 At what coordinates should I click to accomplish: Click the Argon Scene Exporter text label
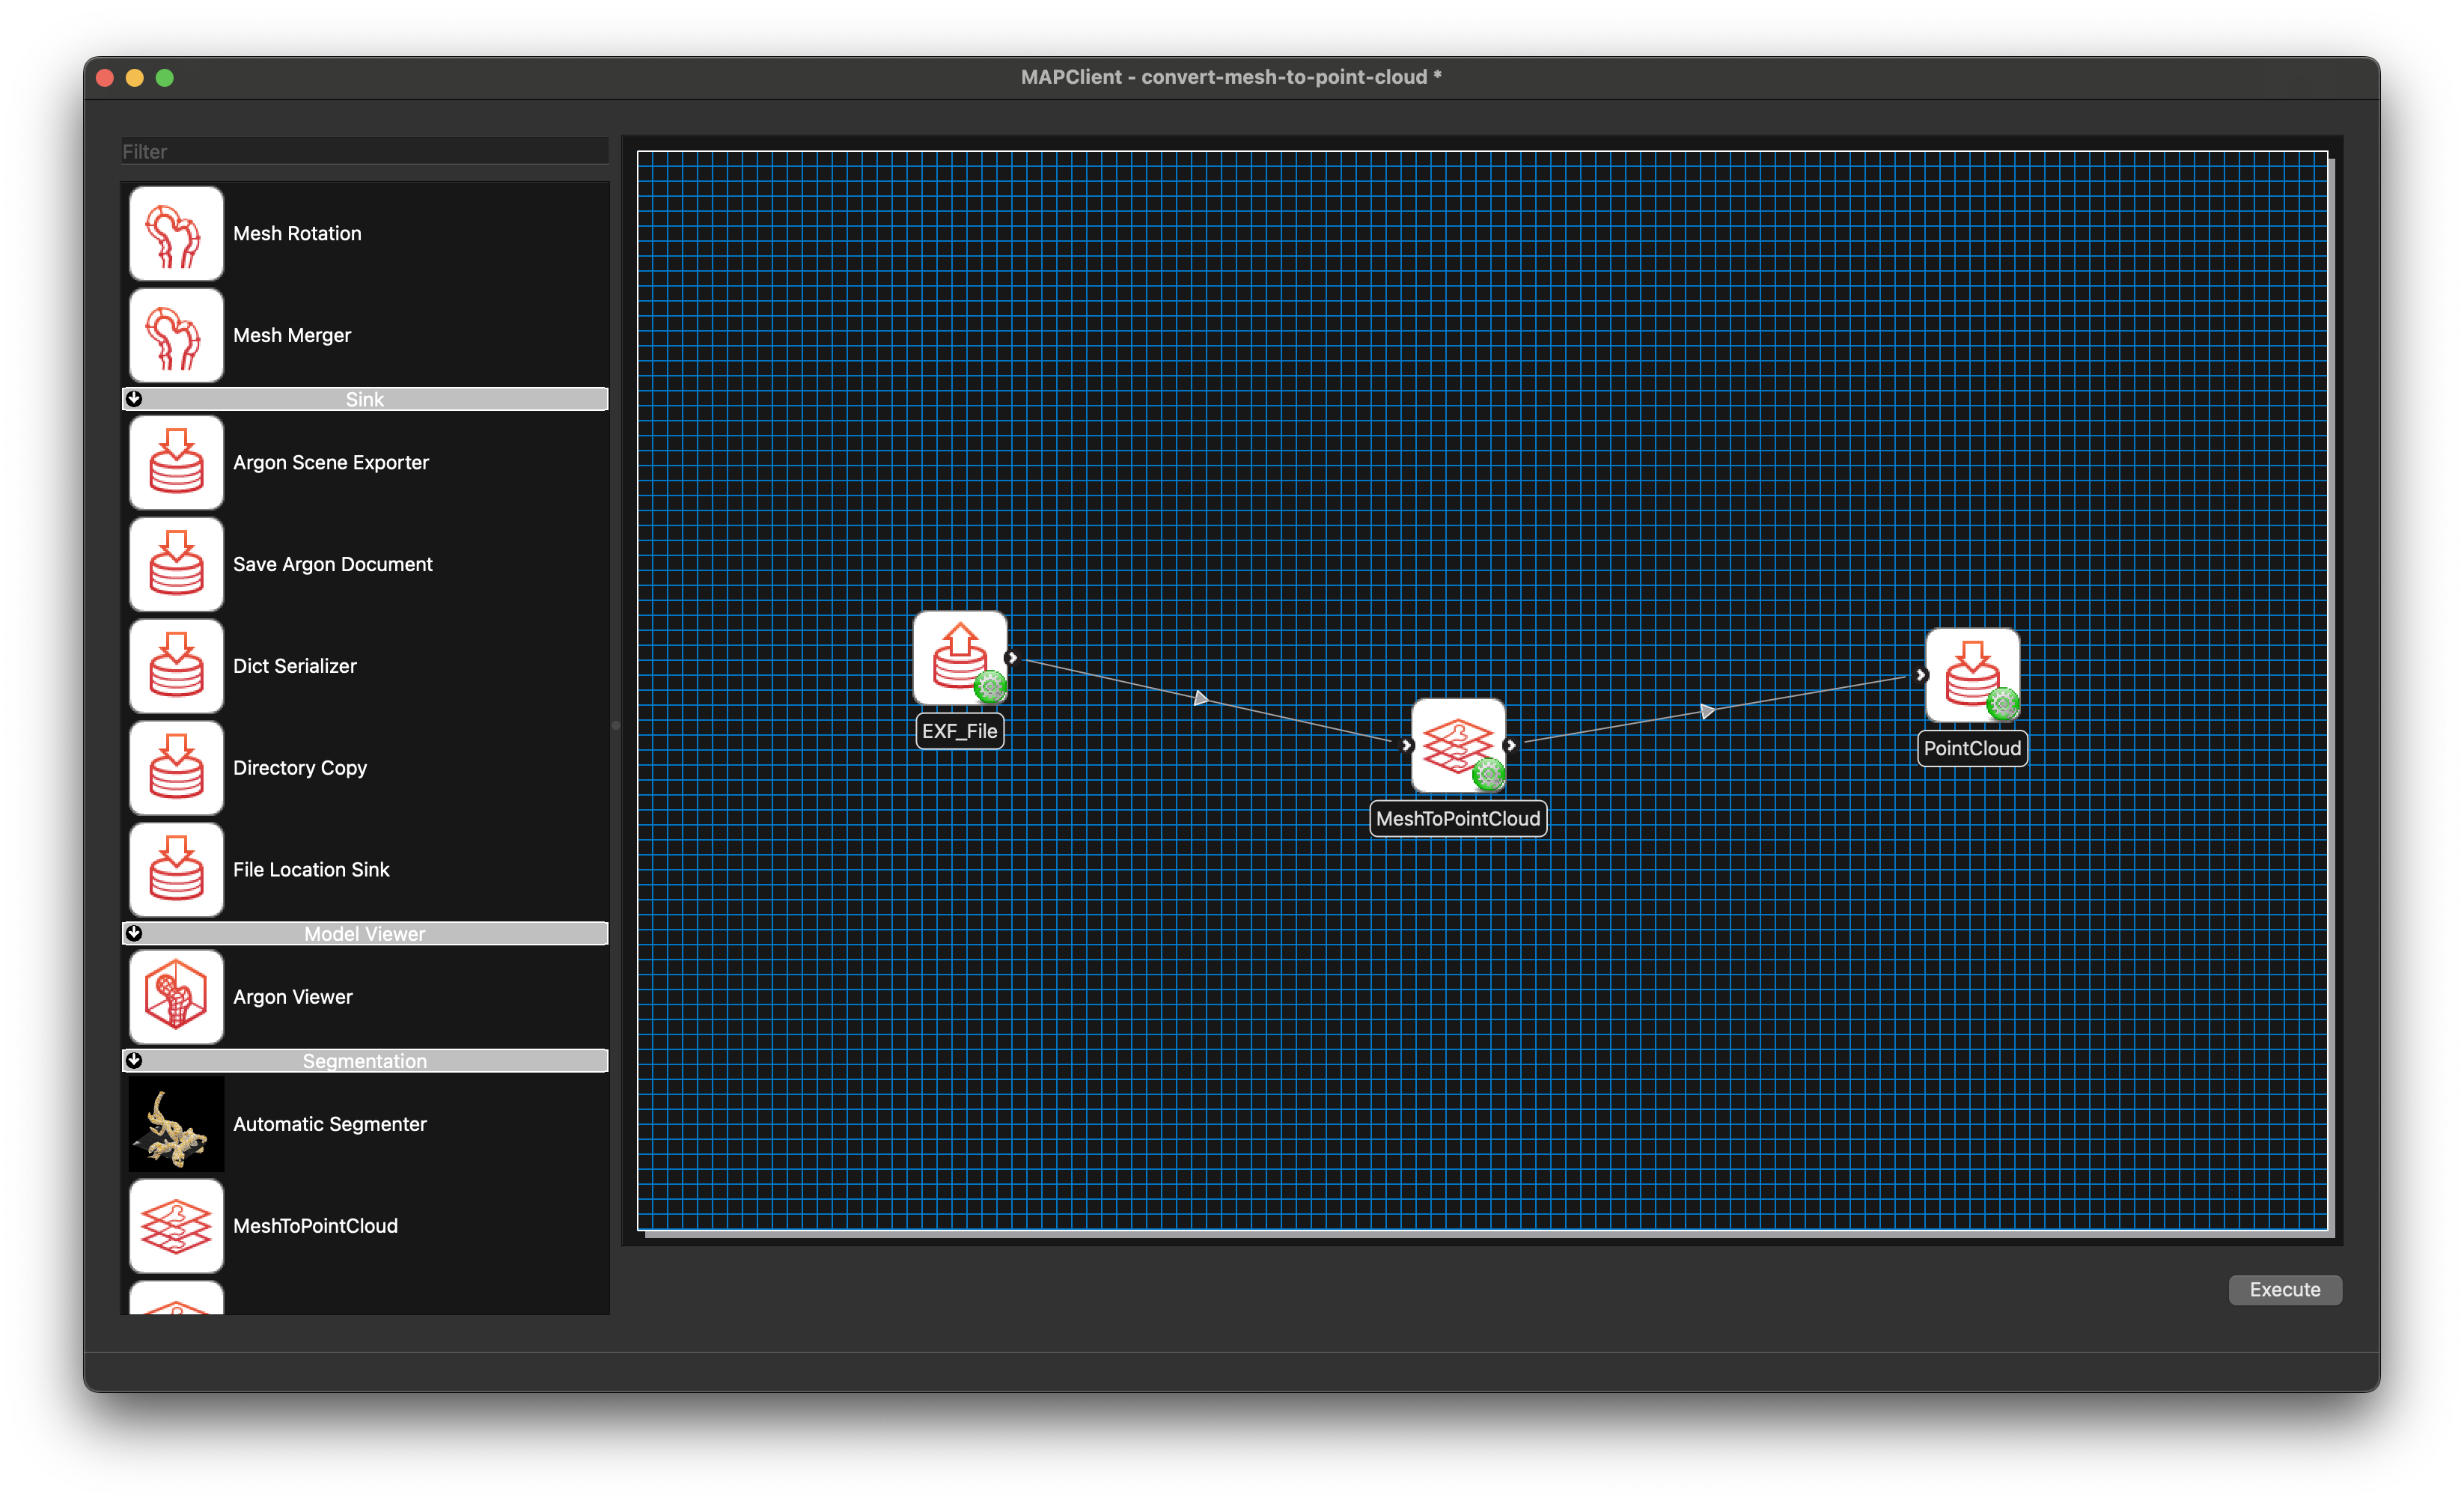point(331,462)
